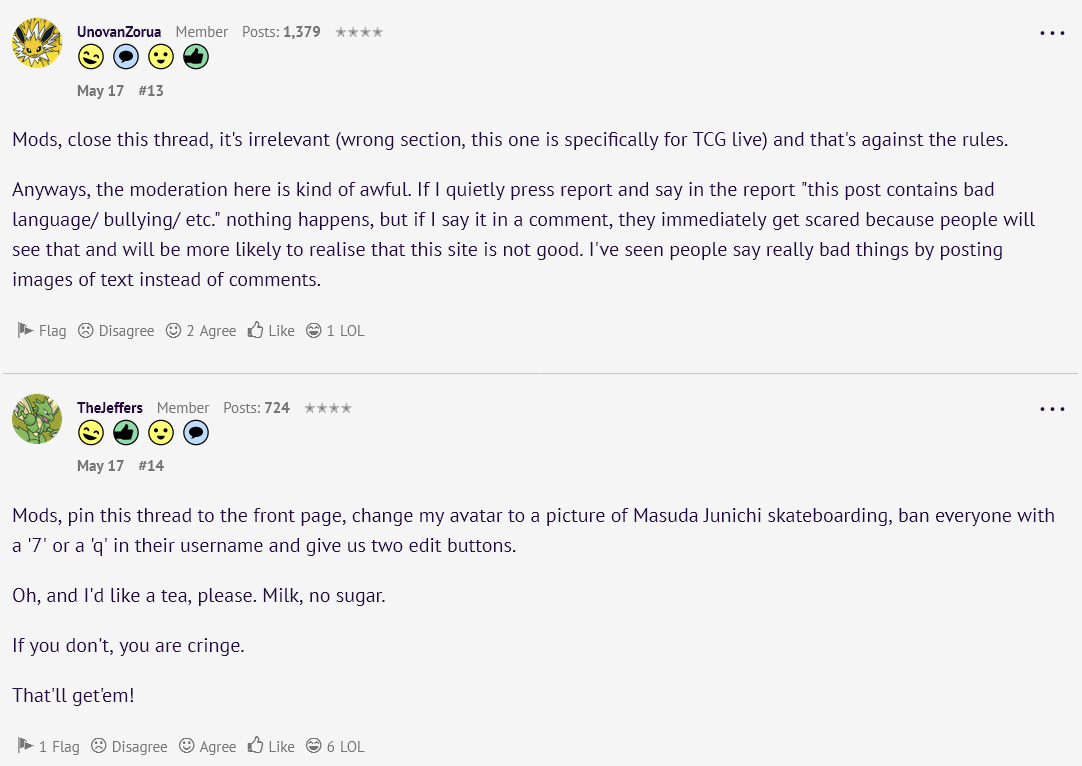Click blue speech bubble badge under UnovanZorua
Image resolution: width=1082 pixels, height=766 pixels.
(126, 57)
